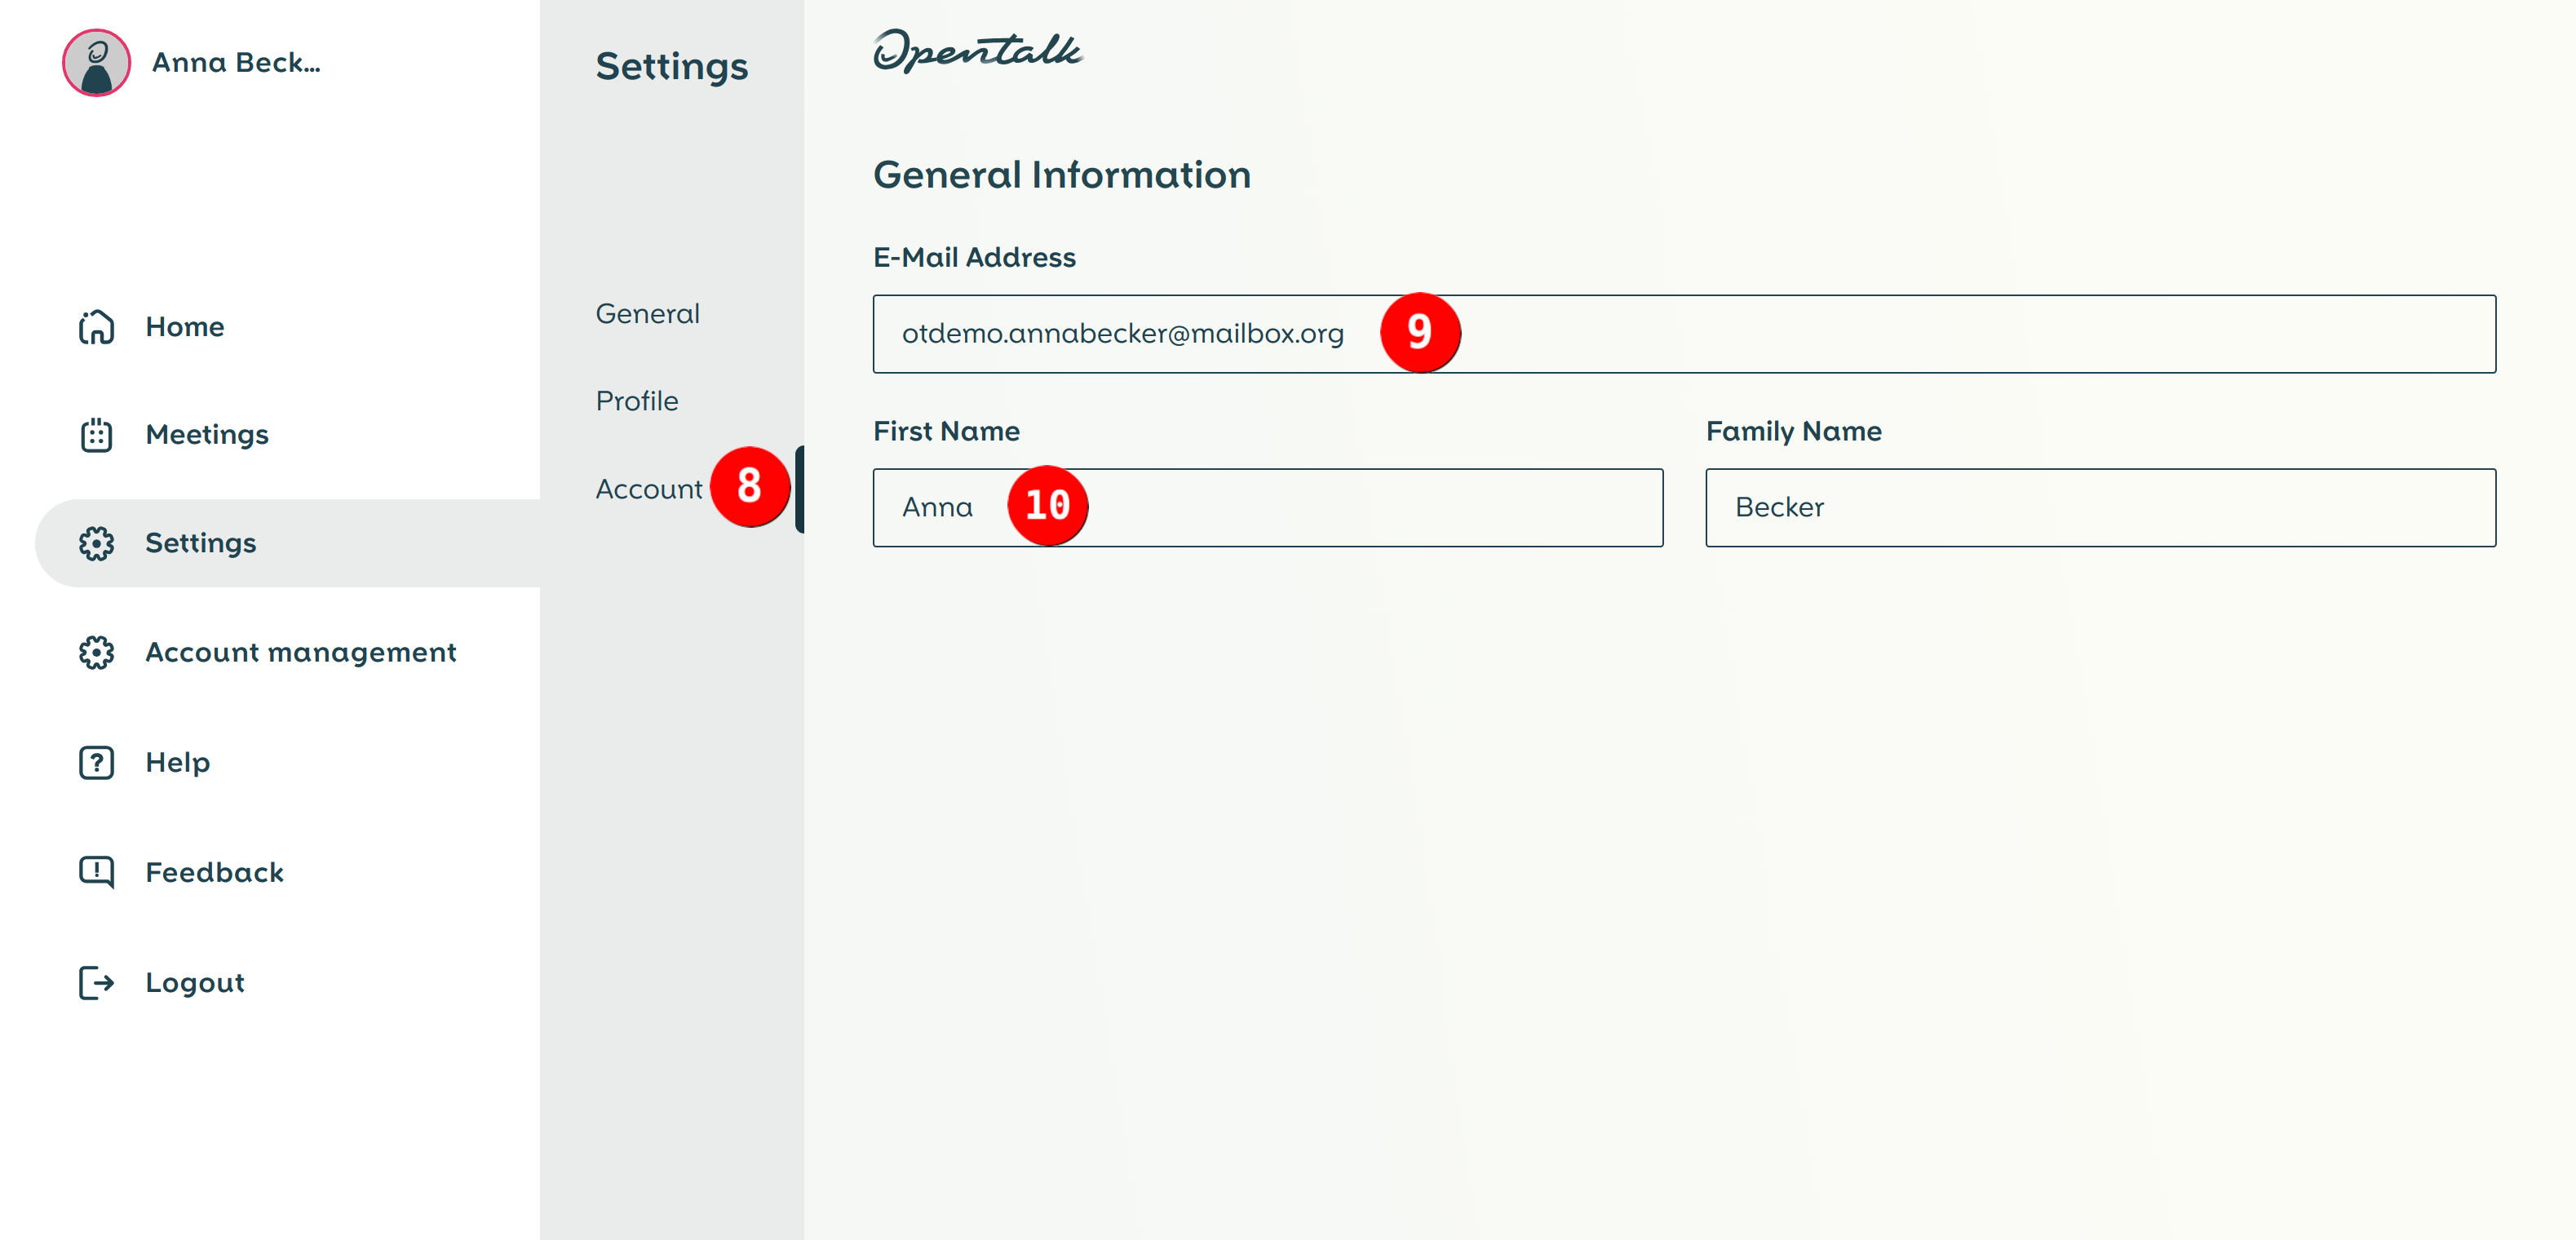2576x1240 pixels.
Task: Open Account management from the sidebar
Action: tap(300, 652)
